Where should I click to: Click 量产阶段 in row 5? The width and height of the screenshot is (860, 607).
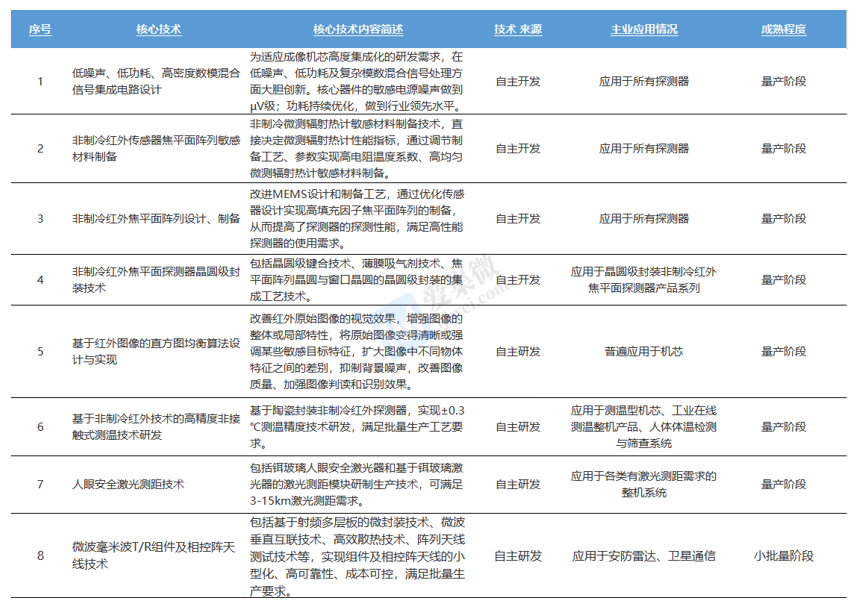click(783, 351)
